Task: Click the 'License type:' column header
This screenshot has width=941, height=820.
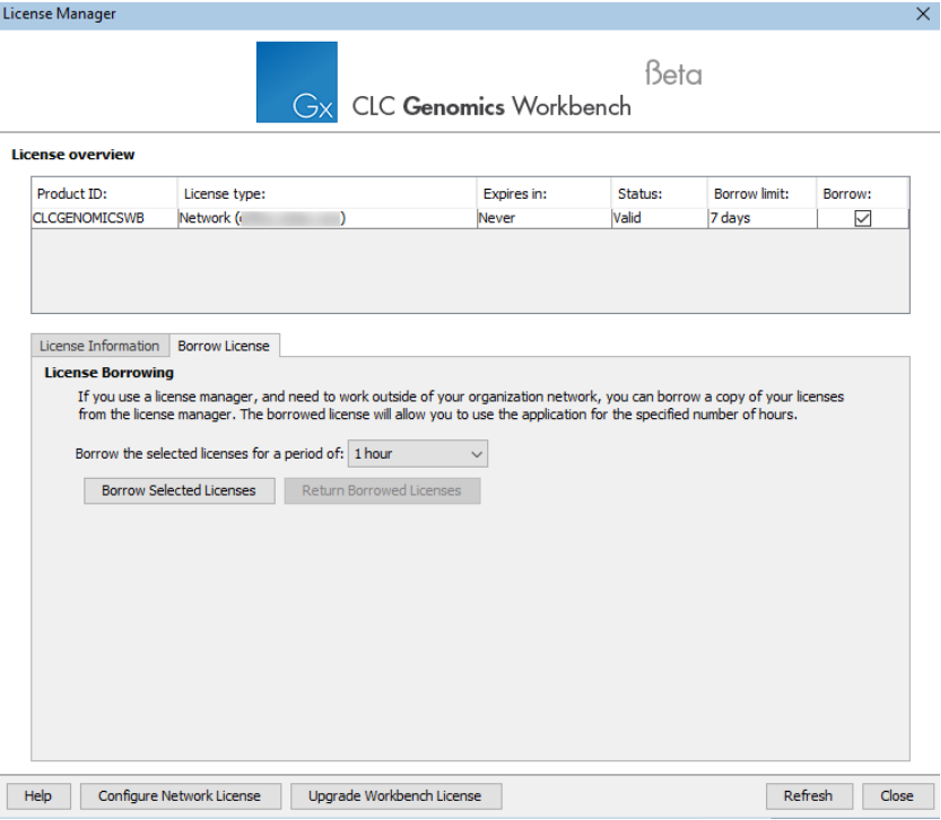Action: (x=327, y=193)
